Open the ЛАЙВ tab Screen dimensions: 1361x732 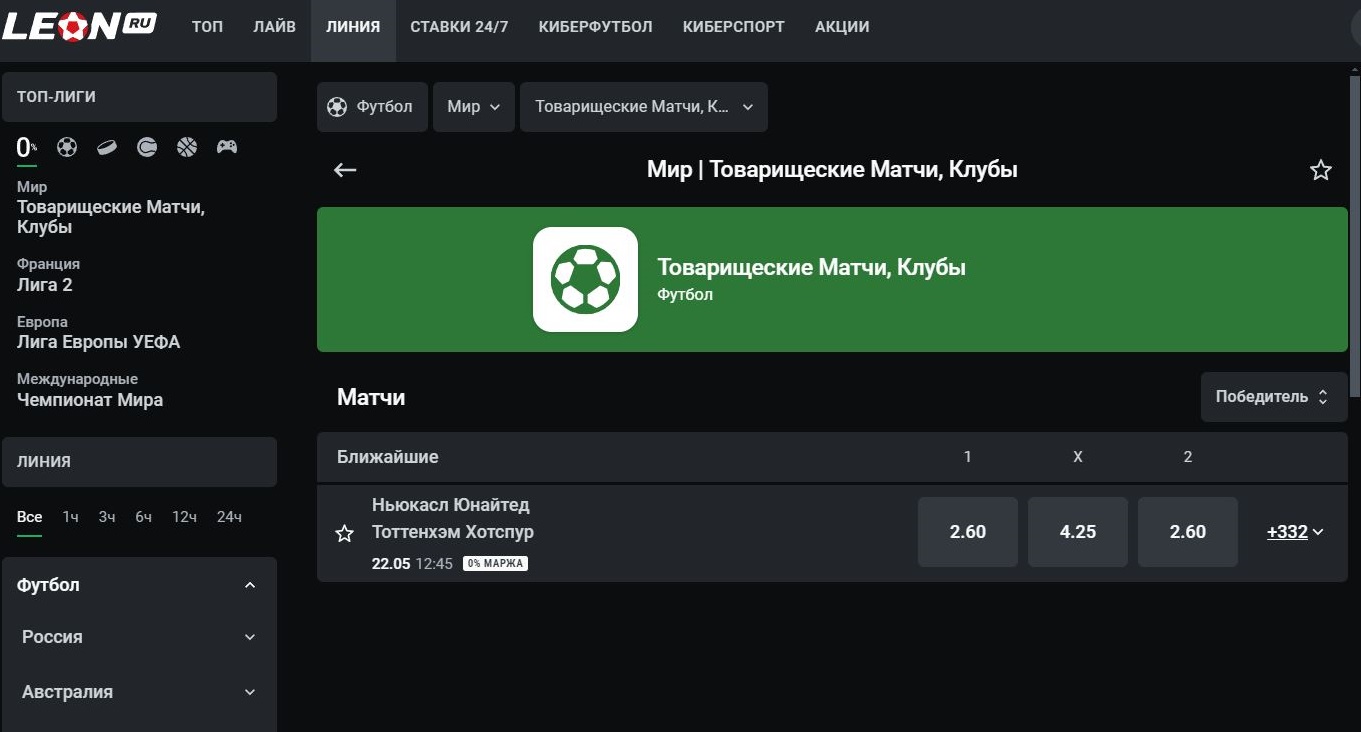point(274,27)
